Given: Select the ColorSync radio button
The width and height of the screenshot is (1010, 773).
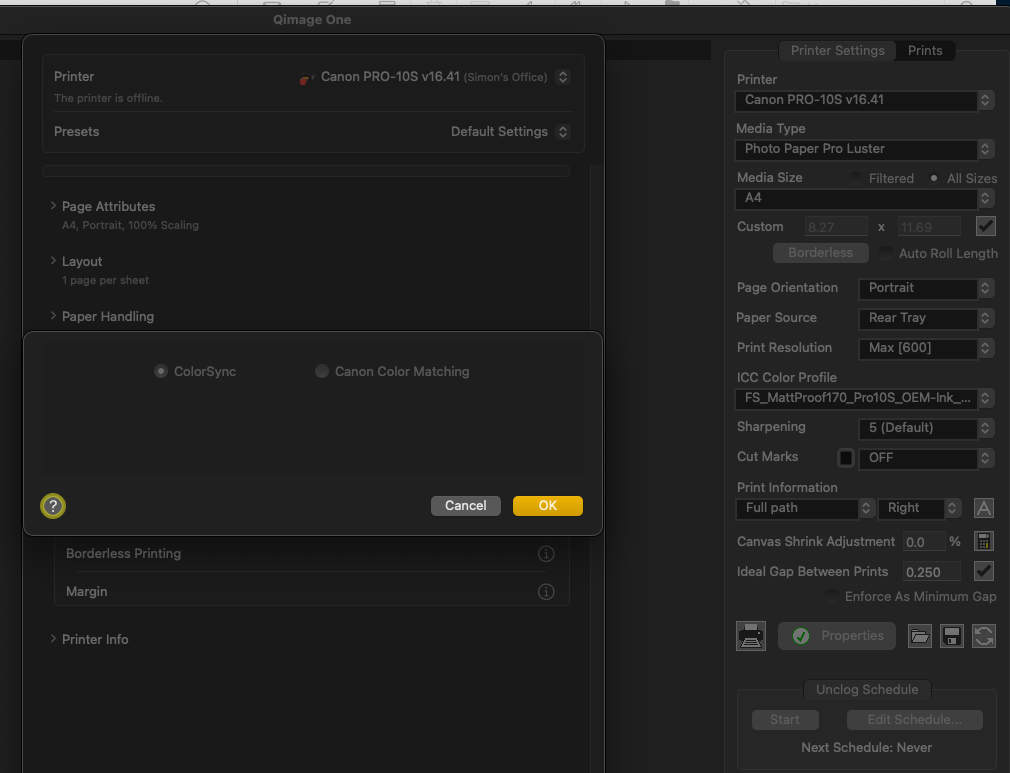Looking at the screenshot, I should pyautogui.click(x=161, y=372).
